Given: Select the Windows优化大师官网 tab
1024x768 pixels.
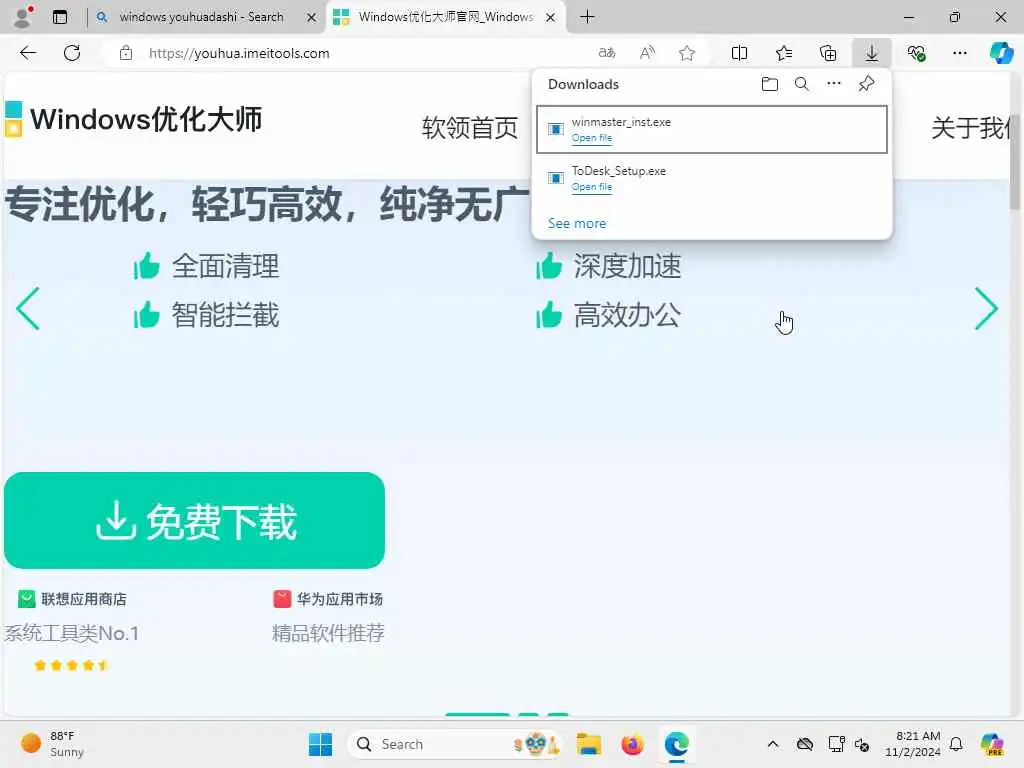Looking at the screenshot, I should tap(445, 17).
